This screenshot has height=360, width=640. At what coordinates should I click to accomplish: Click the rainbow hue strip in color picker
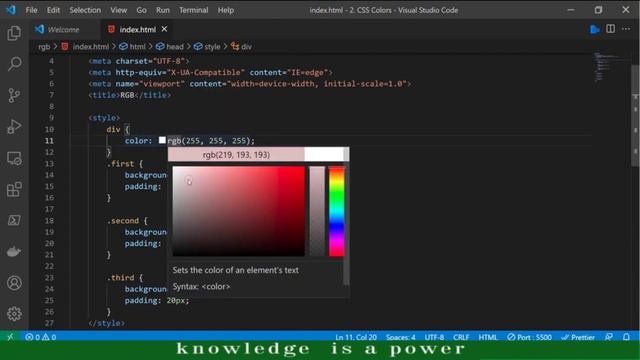click(x=337, y=211)
